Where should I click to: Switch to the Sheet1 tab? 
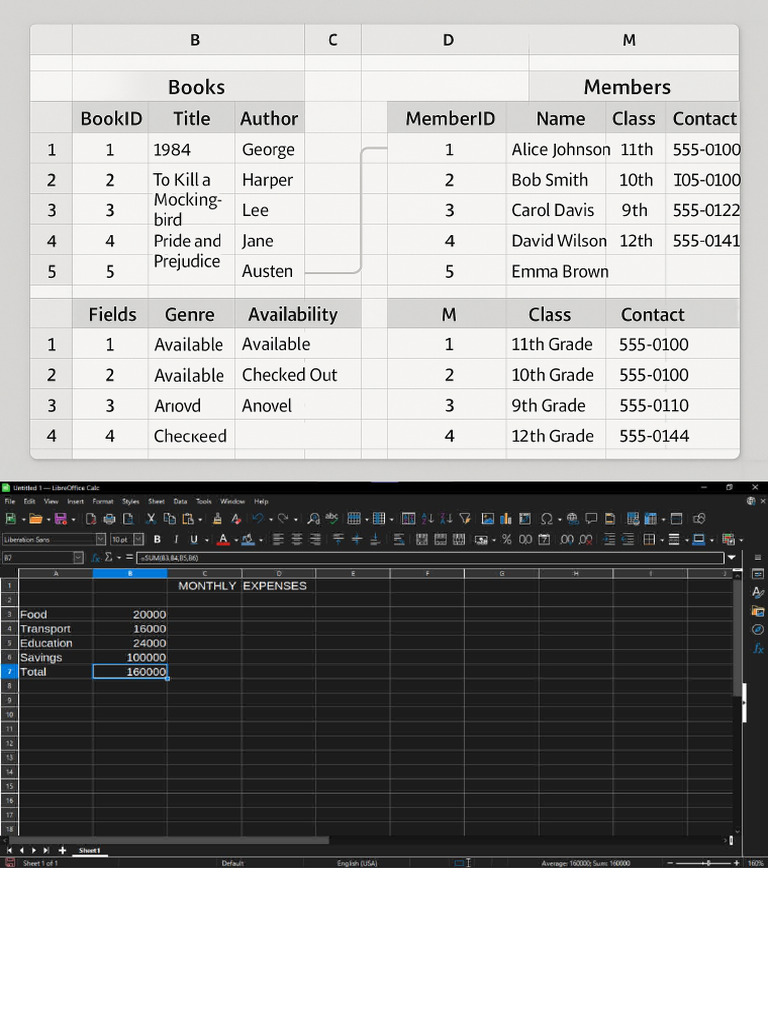point(90,850)
